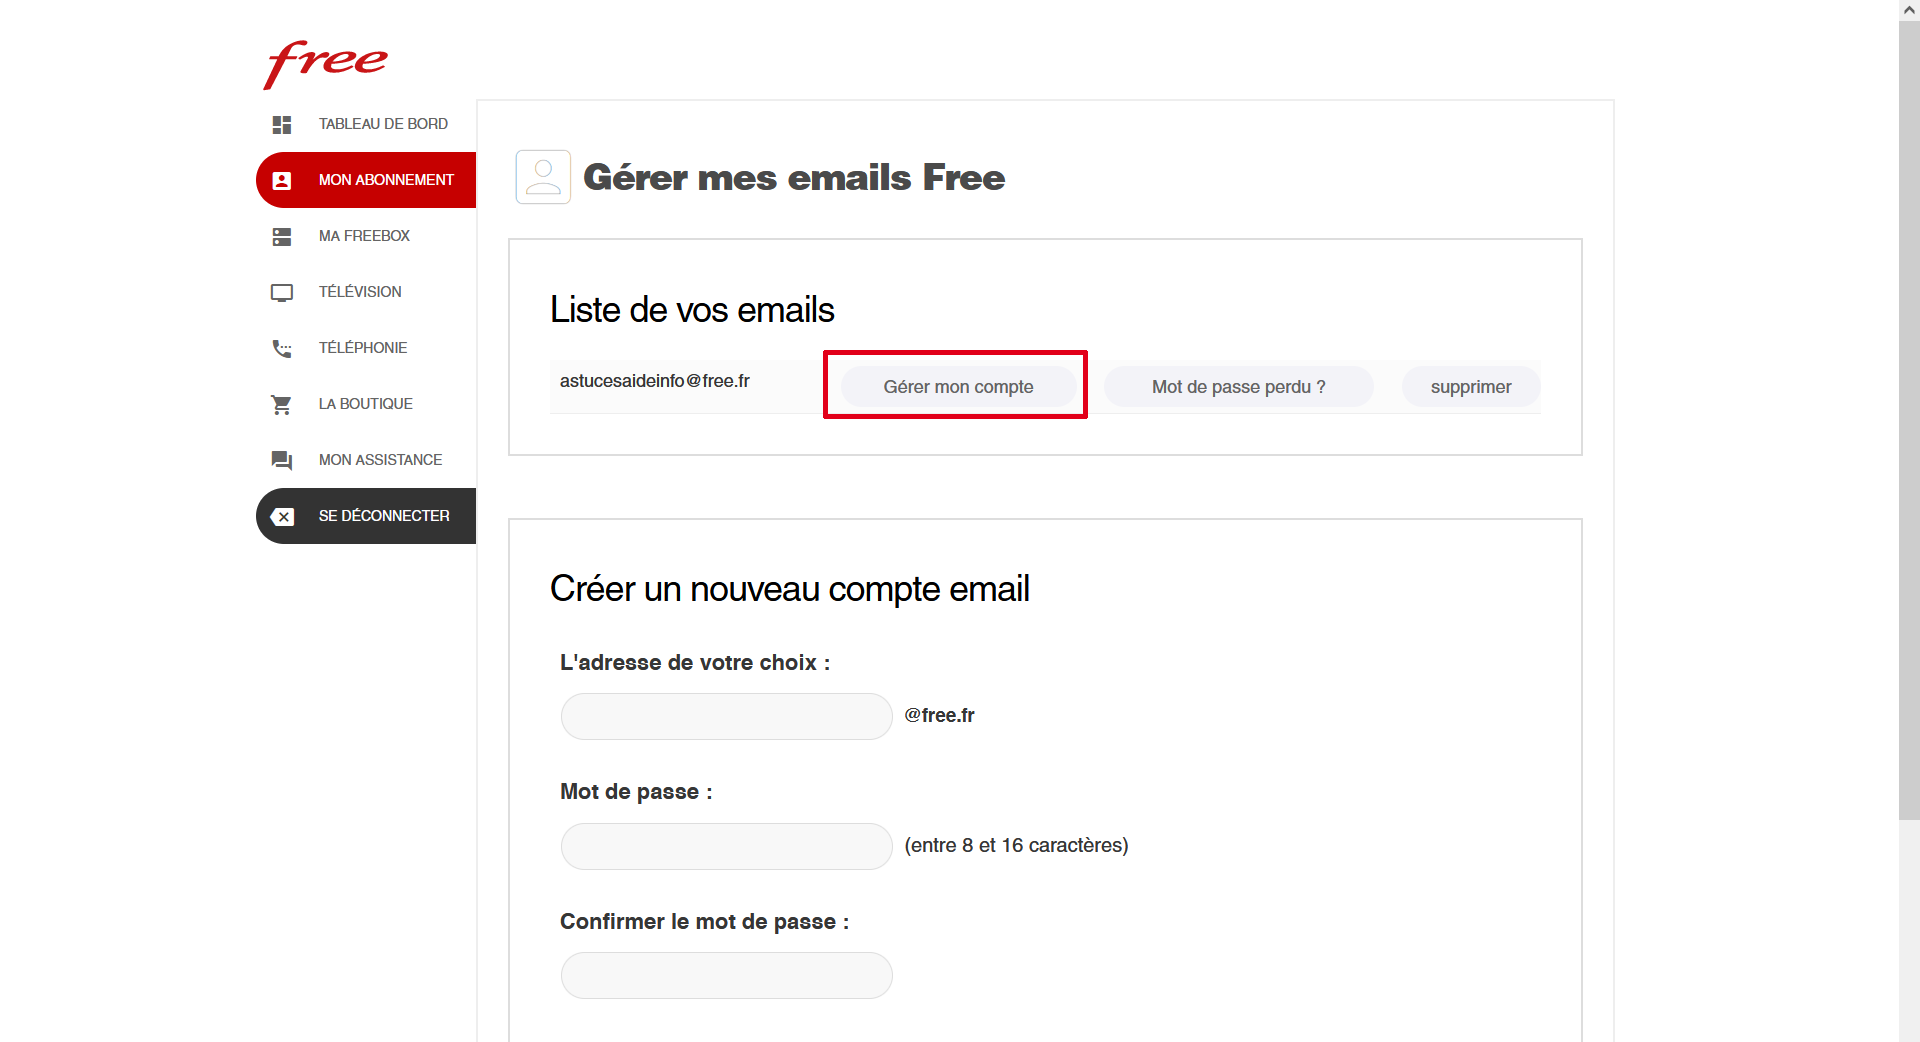The image size is (1920, 1042).
Task: Click the telephone handset icon
Action: coord(282,348)
